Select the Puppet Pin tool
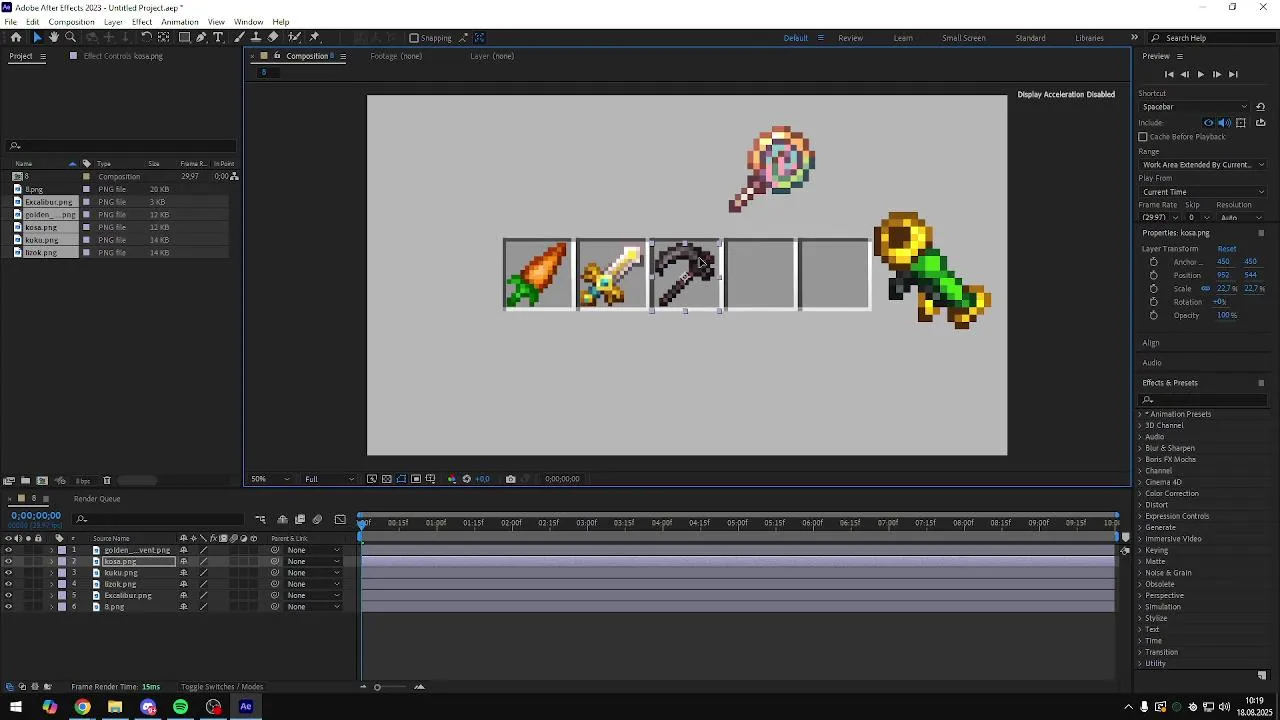Viewport: 1280px width, 720px height. (x=315, y=37)
